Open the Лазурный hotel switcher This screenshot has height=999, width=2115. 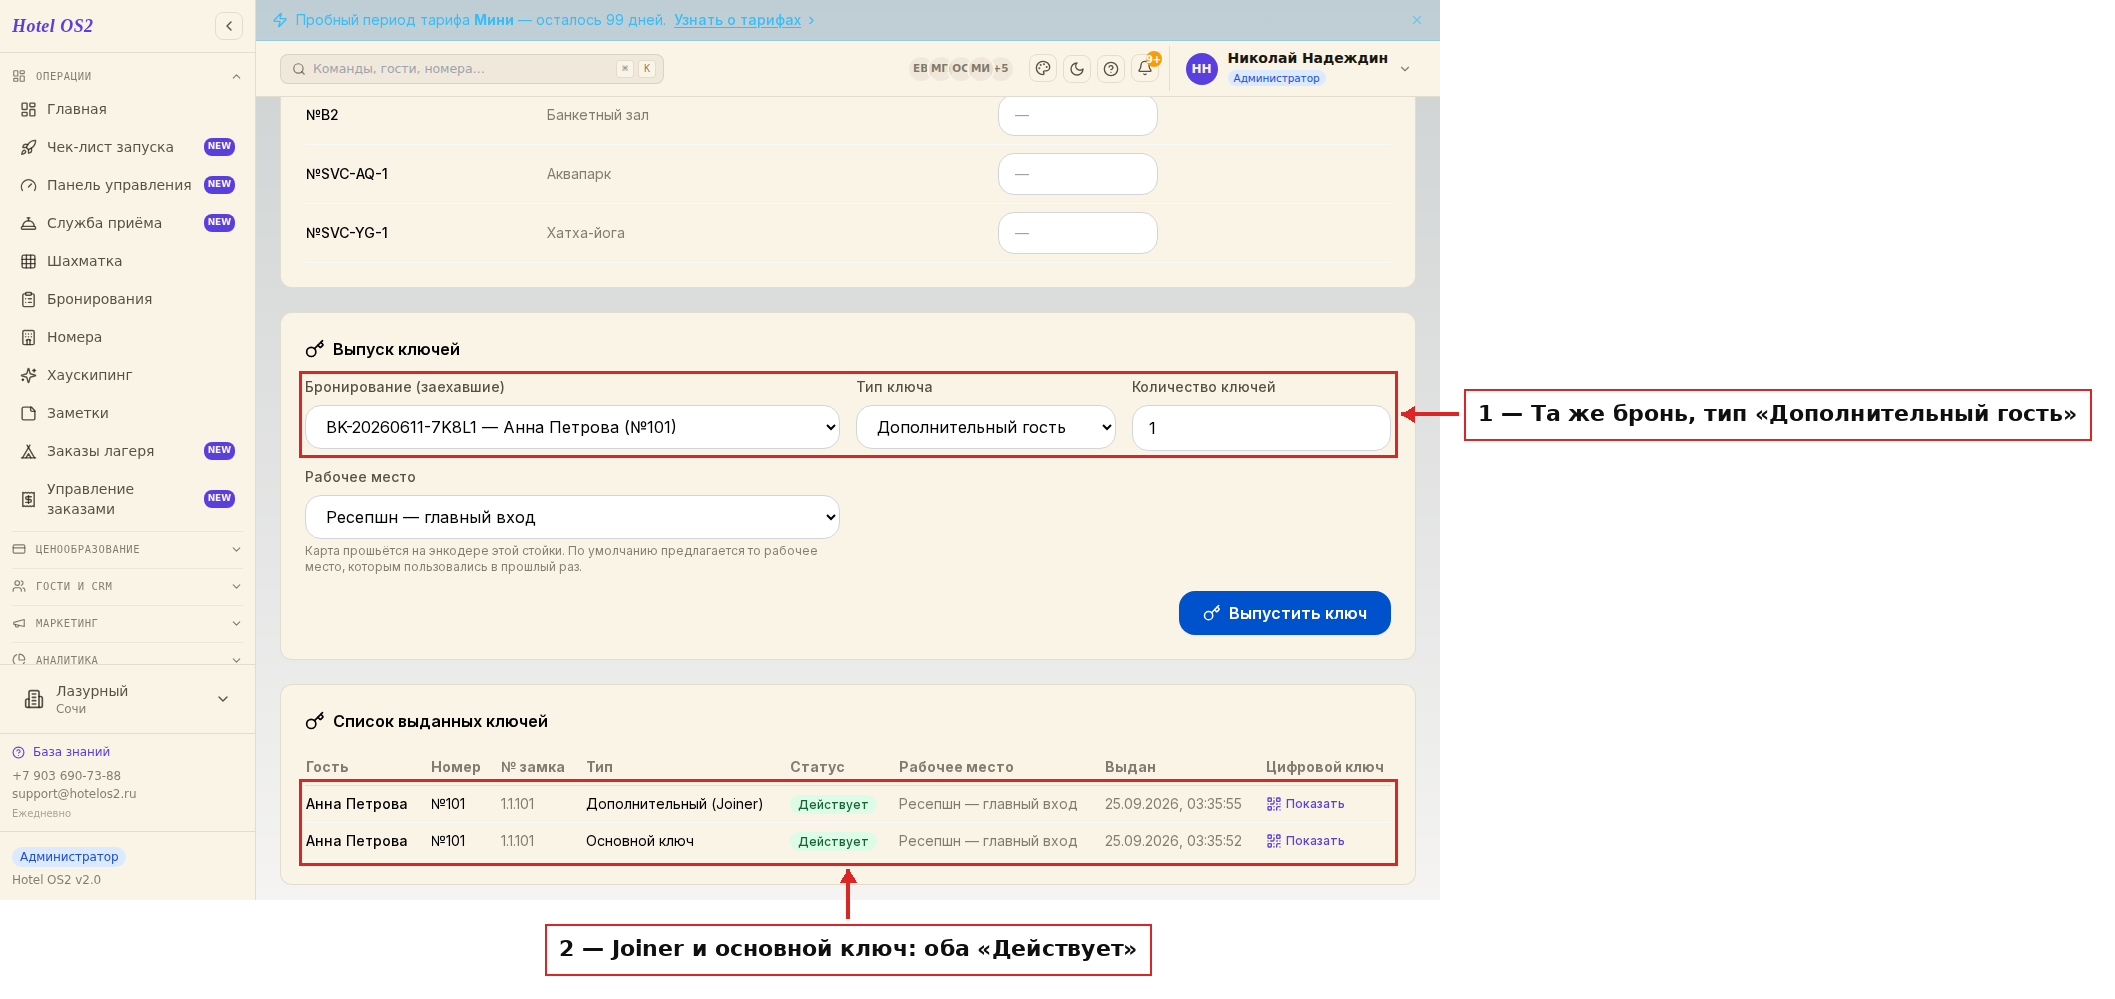click(127, 699)
